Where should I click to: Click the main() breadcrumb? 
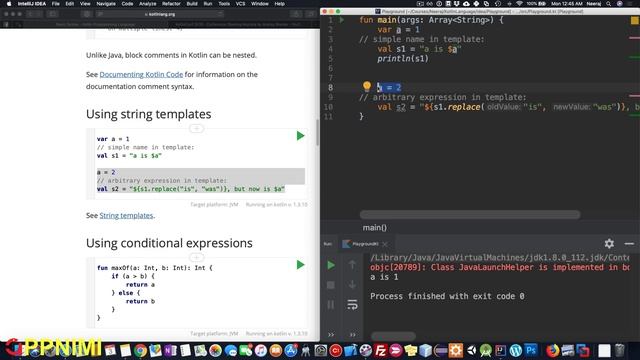[x=374, y=228]
